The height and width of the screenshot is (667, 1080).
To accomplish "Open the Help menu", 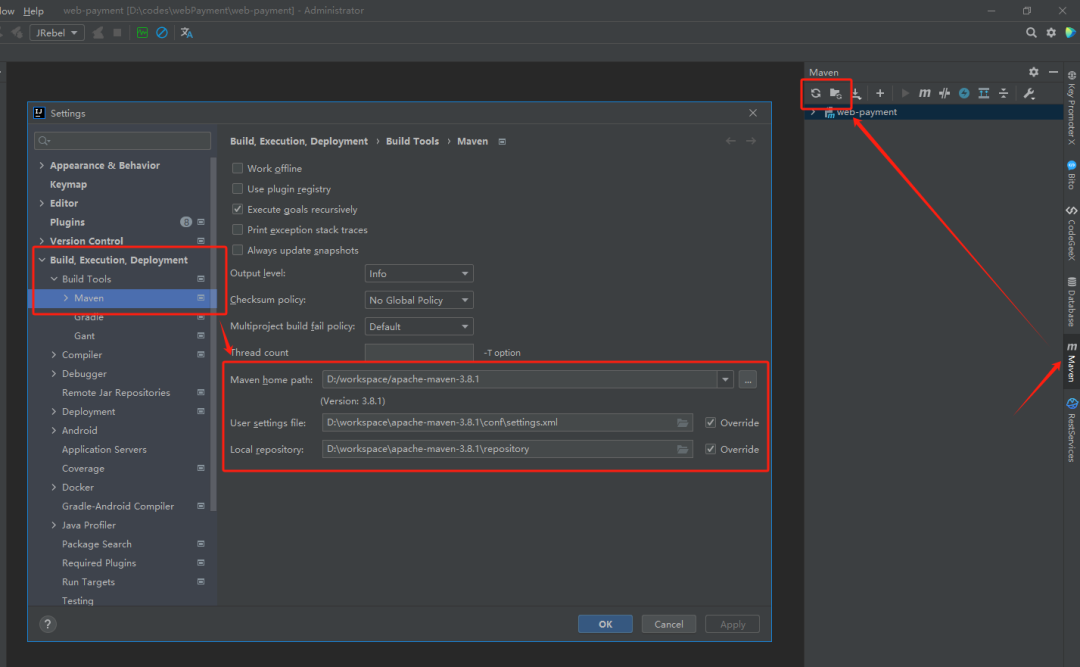I will [33, 10].
